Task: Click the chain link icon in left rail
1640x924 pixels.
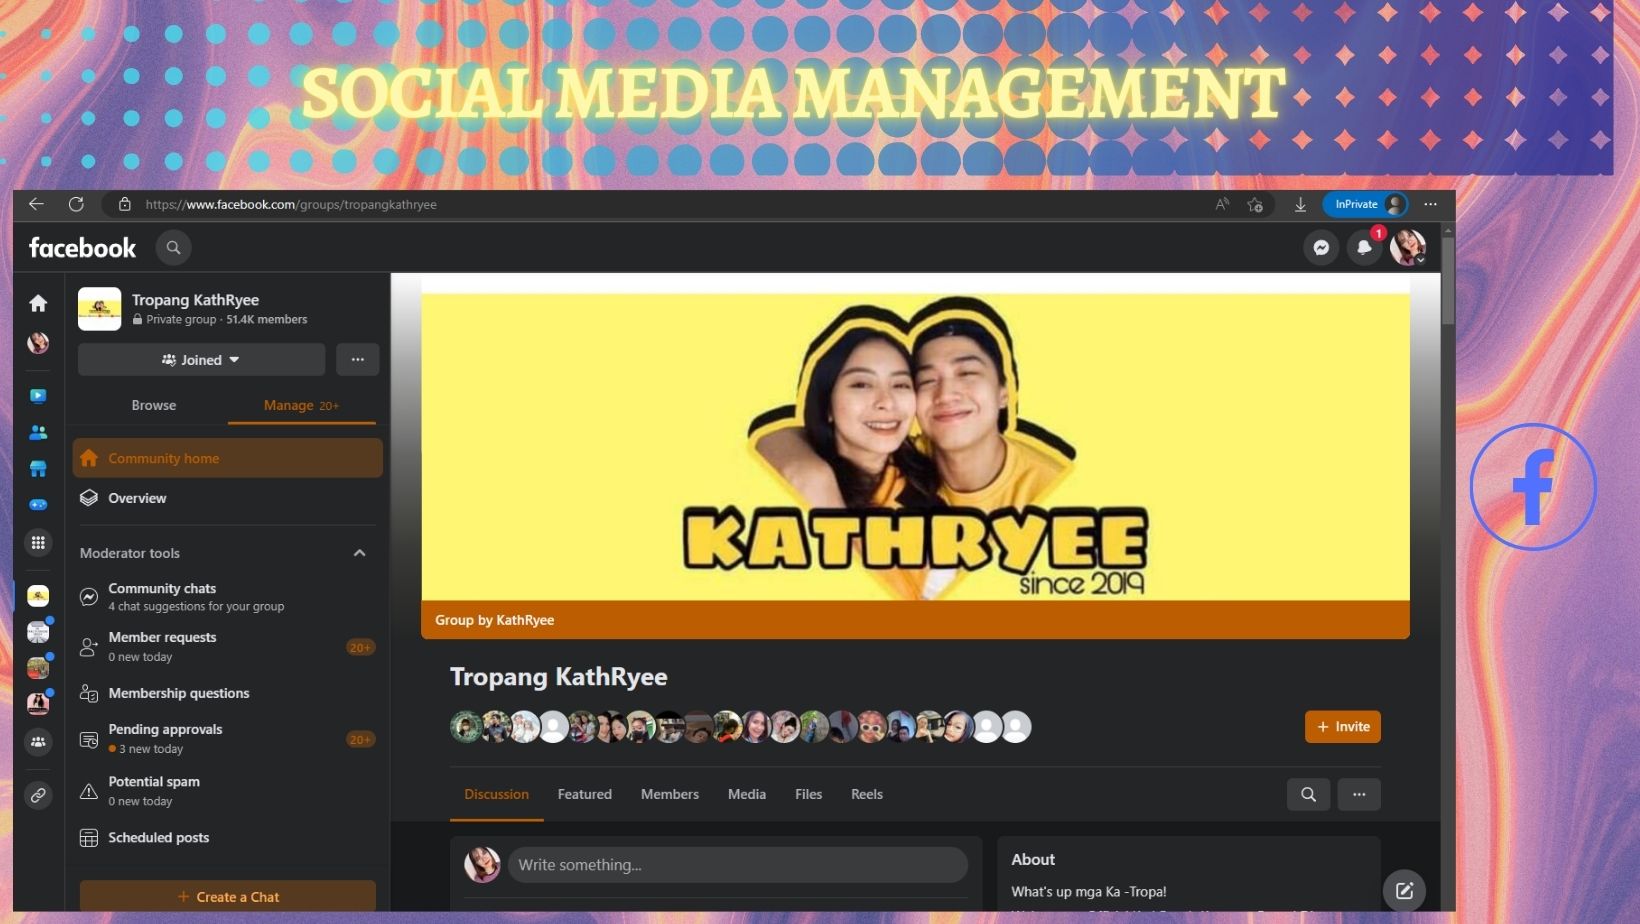Action: pyautogui.click(x=38, y=795)
